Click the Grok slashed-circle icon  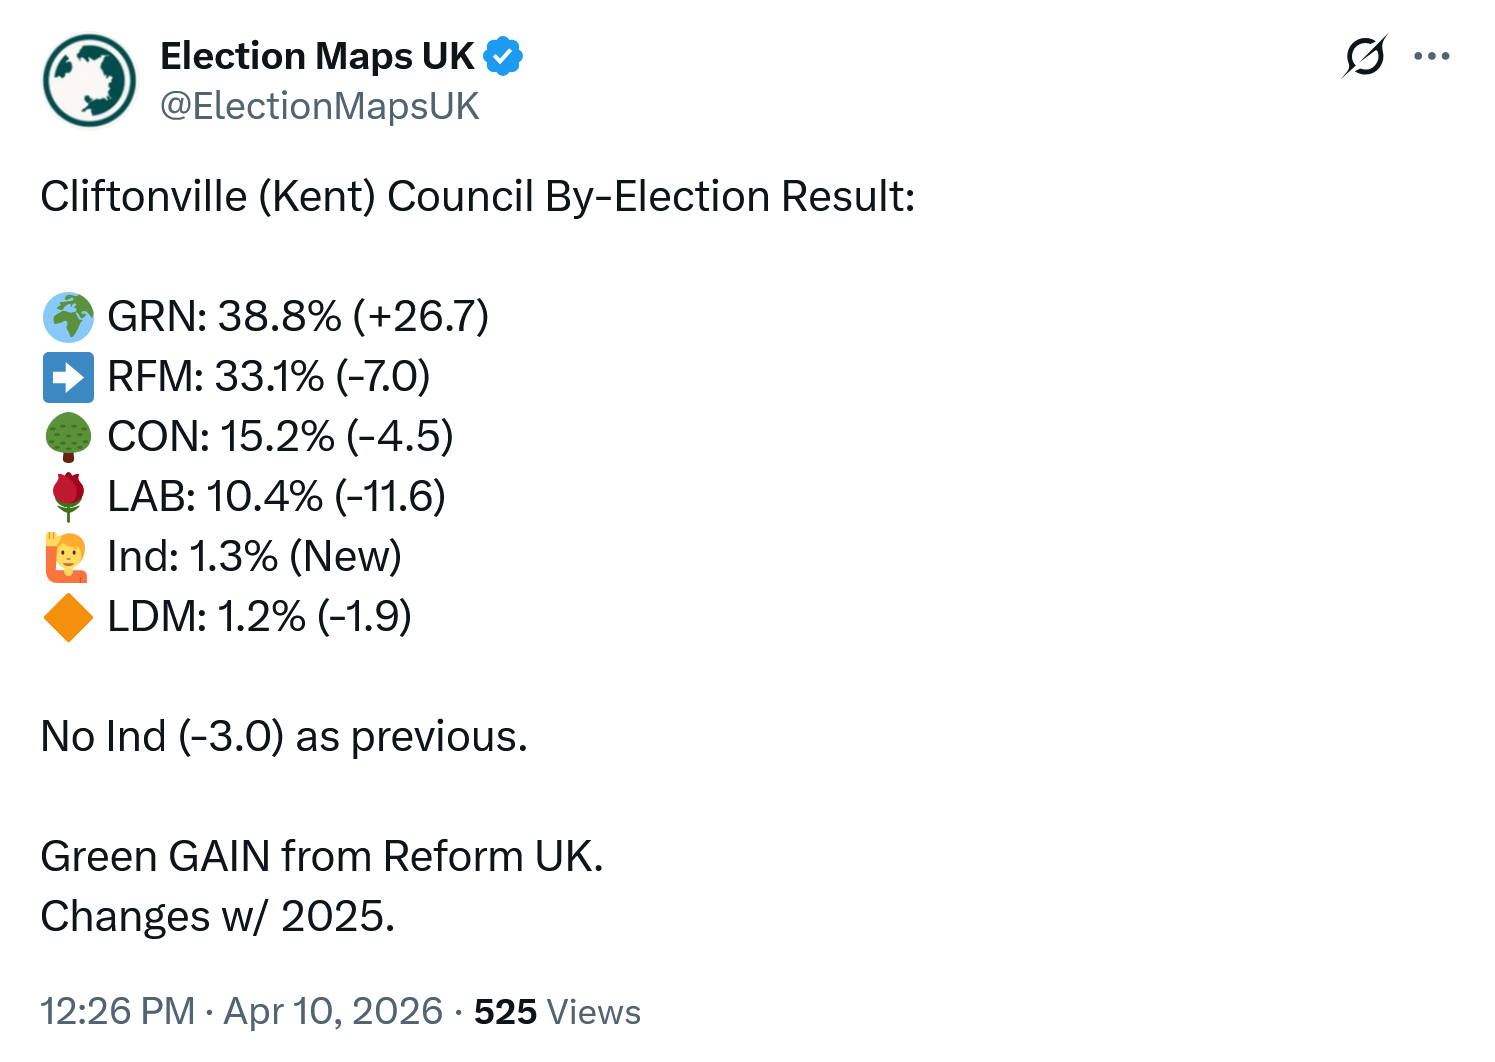(1364, 56)
